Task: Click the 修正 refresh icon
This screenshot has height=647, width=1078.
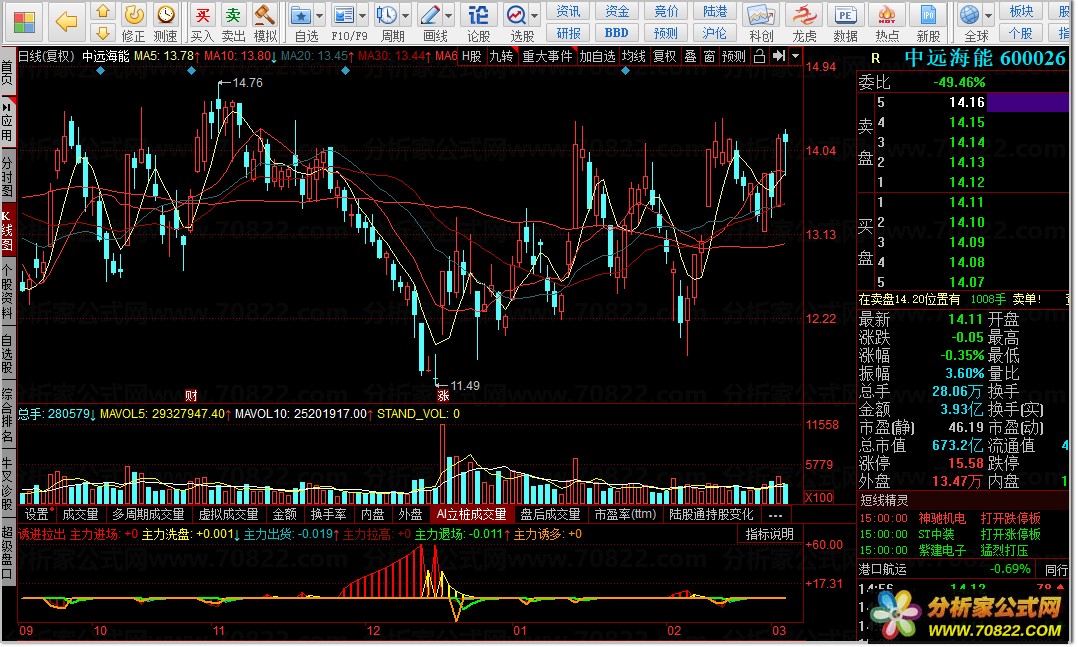Action: coord(133,15)
